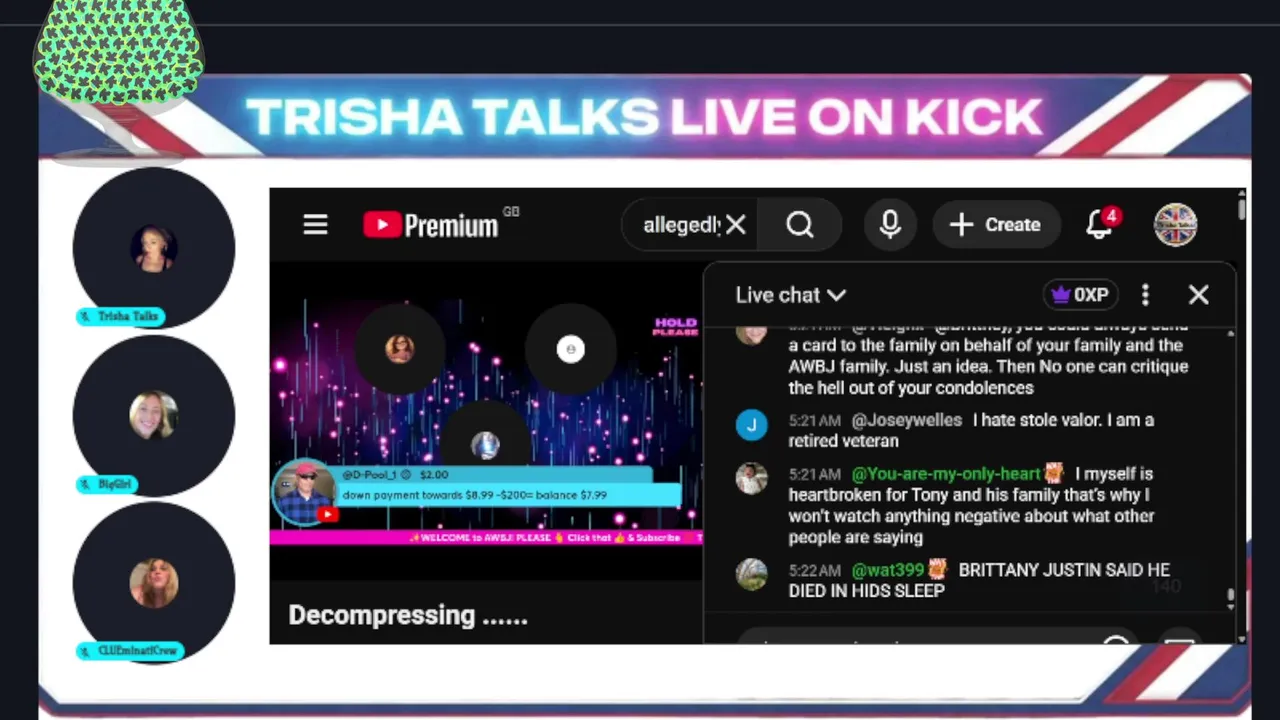Click the @You-are-my-only-heart username

point(946,474)
